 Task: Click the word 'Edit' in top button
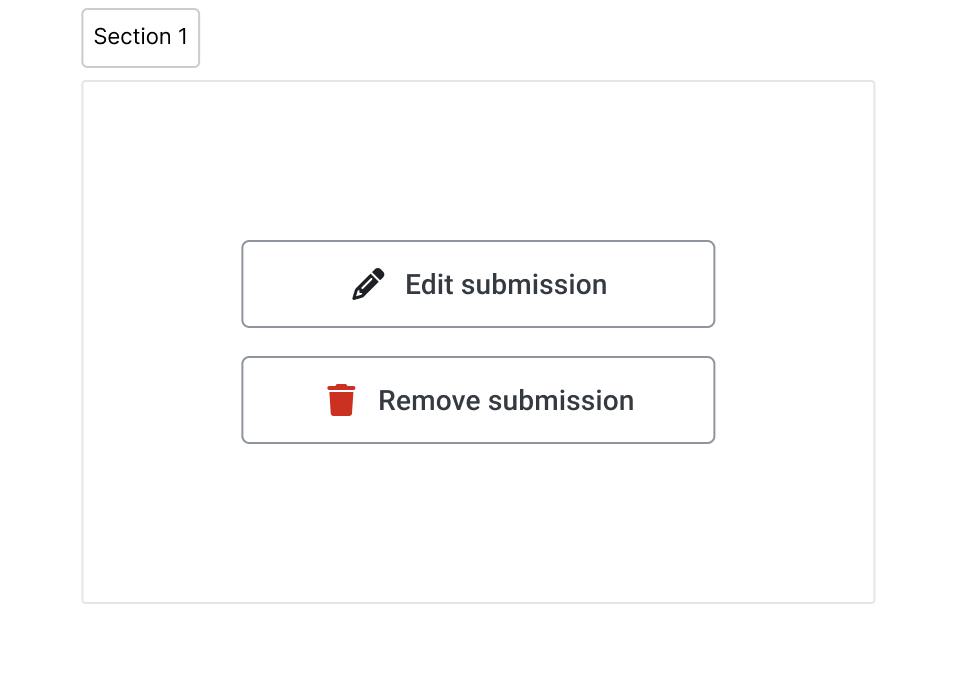(x=429, y=284)
